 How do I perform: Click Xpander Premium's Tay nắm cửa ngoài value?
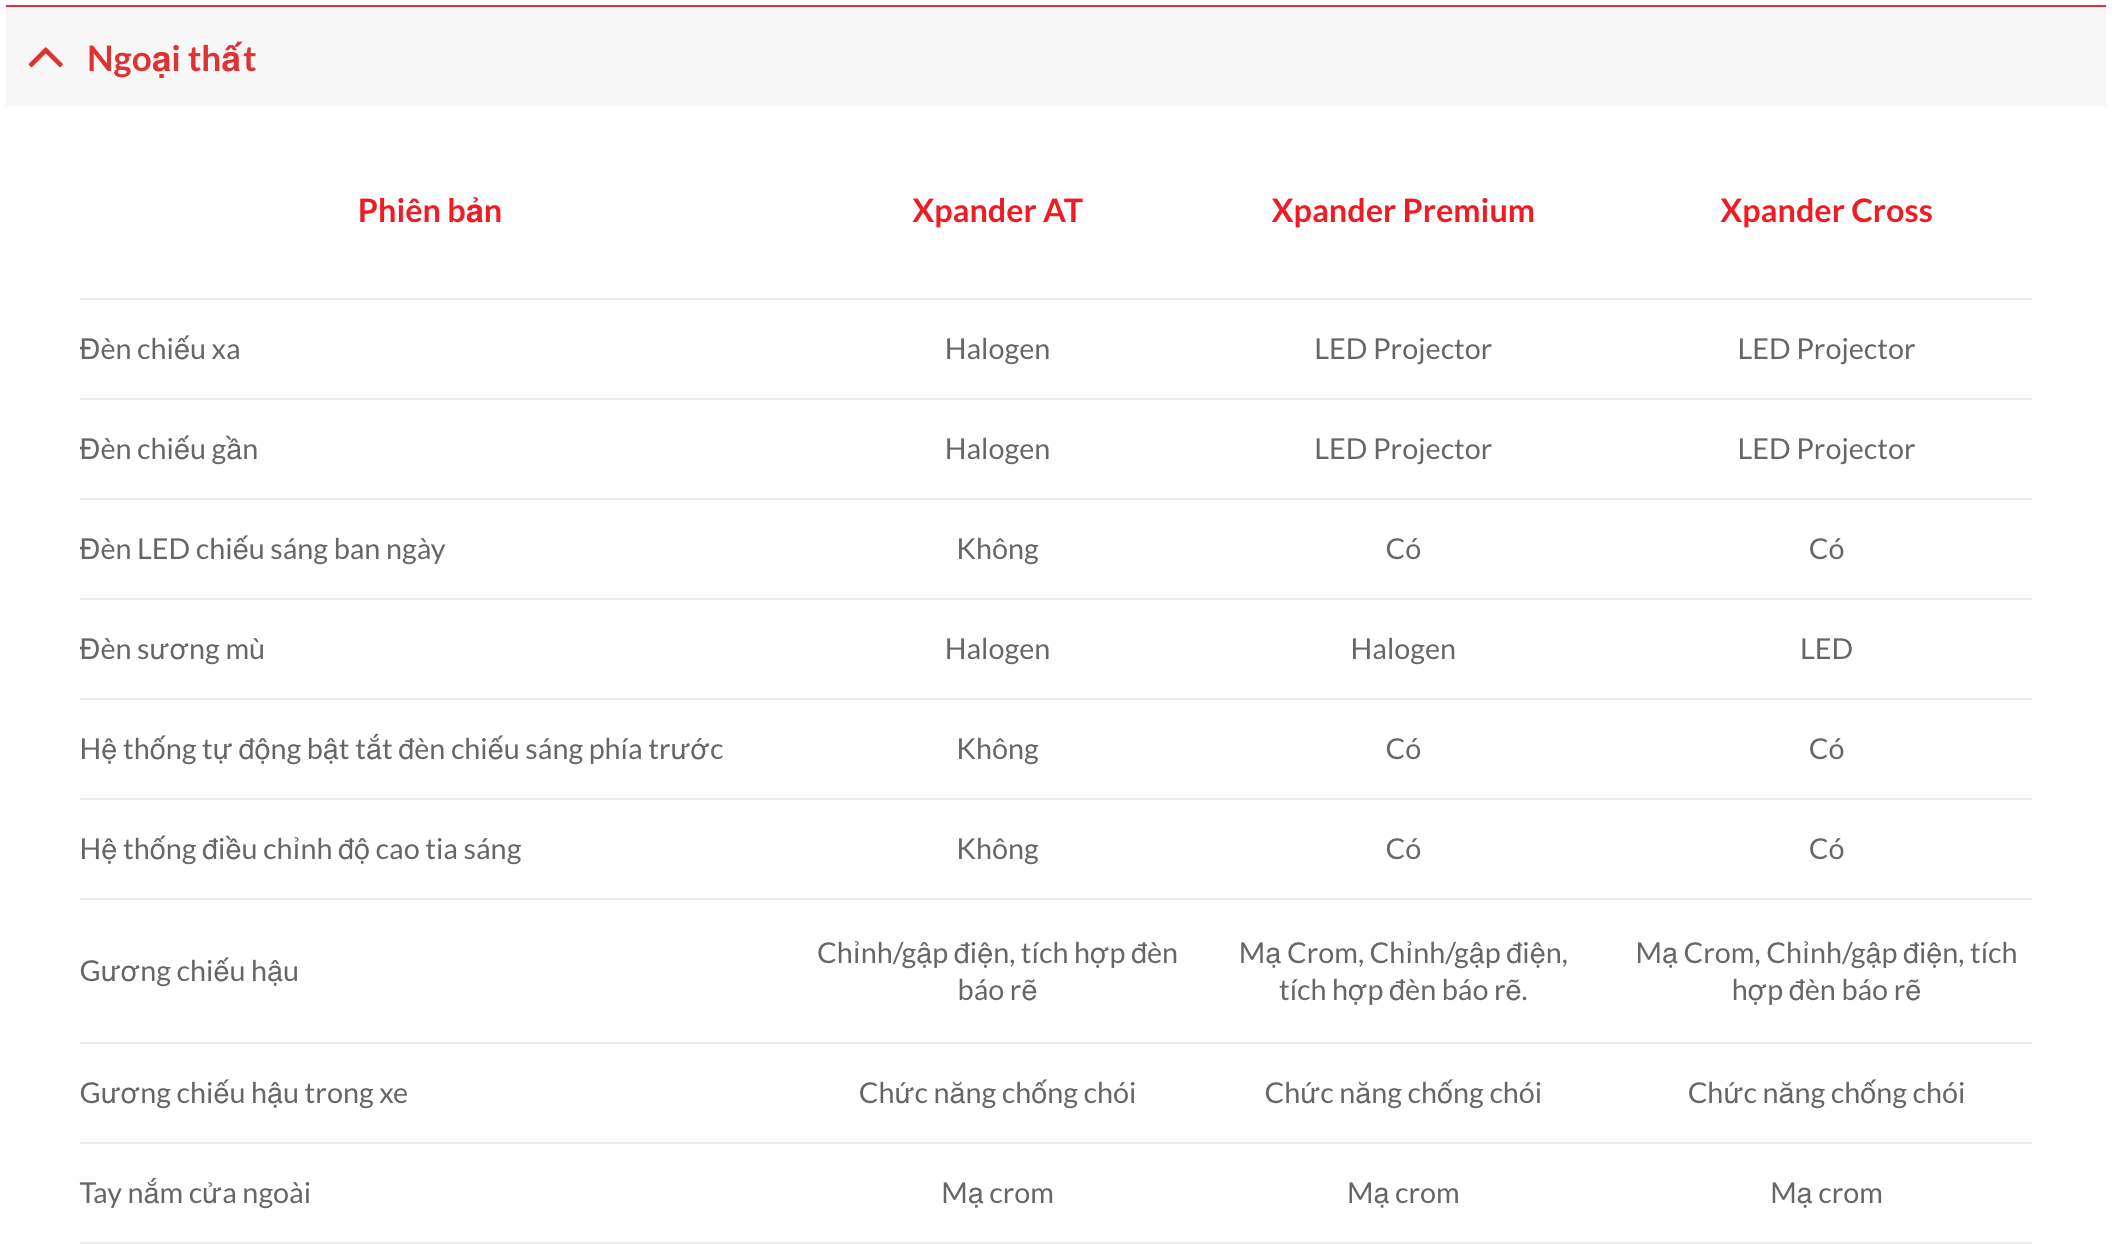(x=1403, y=1193)
